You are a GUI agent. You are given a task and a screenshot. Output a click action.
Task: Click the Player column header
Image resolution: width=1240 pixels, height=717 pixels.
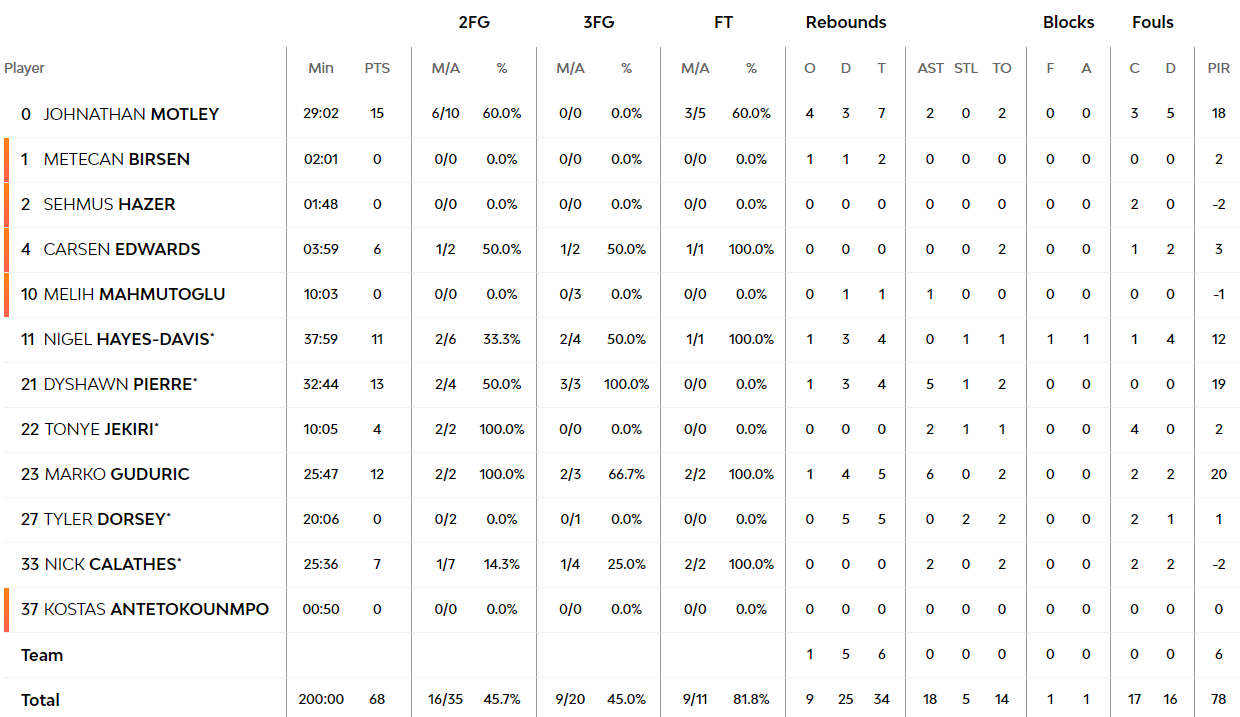[x=24, y=68]
